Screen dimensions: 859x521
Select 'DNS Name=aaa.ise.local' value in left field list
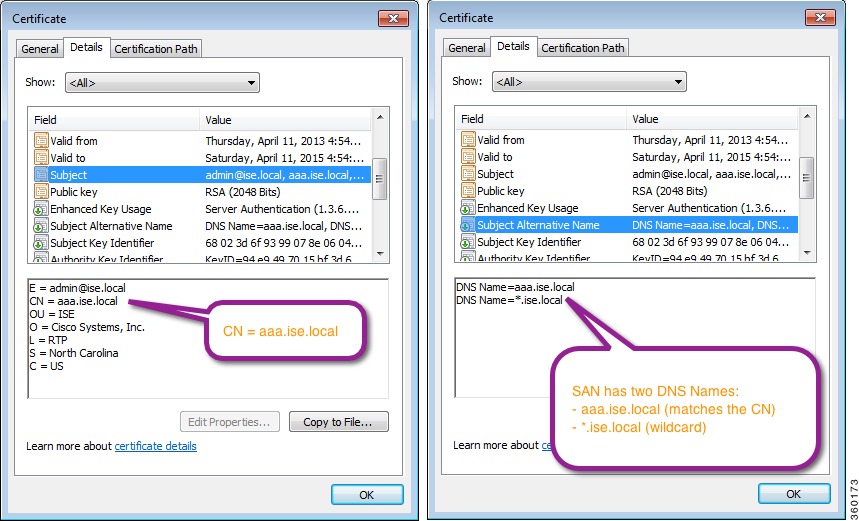[x=283, y=226]
